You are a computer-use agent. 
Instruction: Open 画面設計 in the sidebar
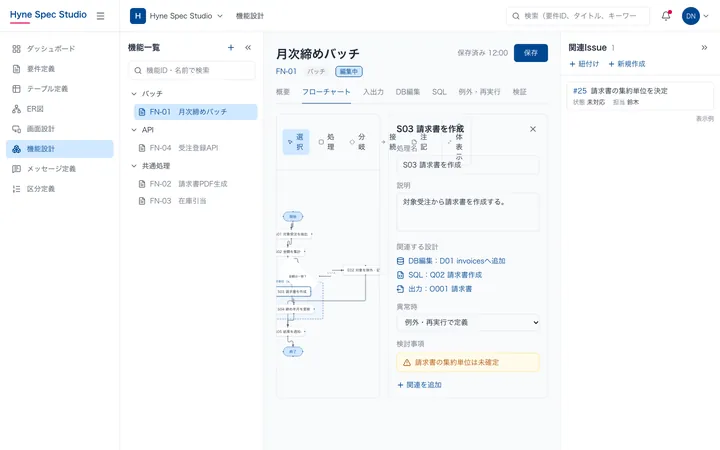pos(60,129)
